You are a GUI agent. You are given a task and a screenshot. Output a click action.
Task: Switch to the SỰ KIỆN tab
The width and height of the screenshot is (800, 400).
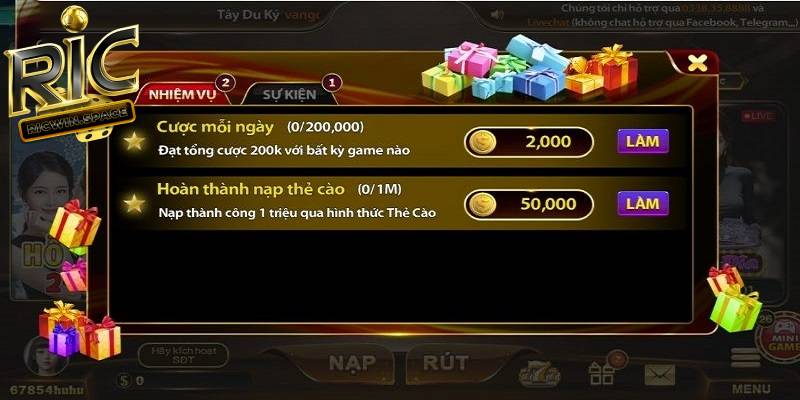289,94
